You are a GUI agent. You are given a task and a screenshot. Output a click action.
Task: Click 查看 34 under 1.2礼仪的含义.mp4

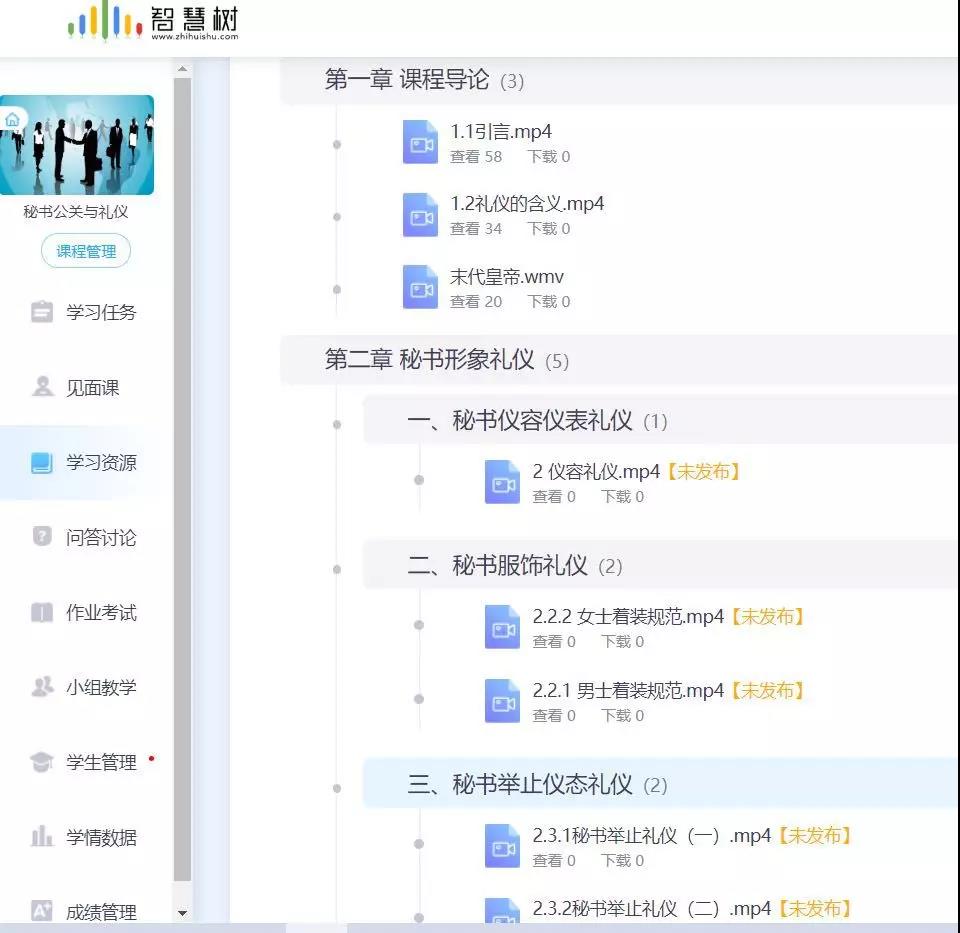pos(476,228)
